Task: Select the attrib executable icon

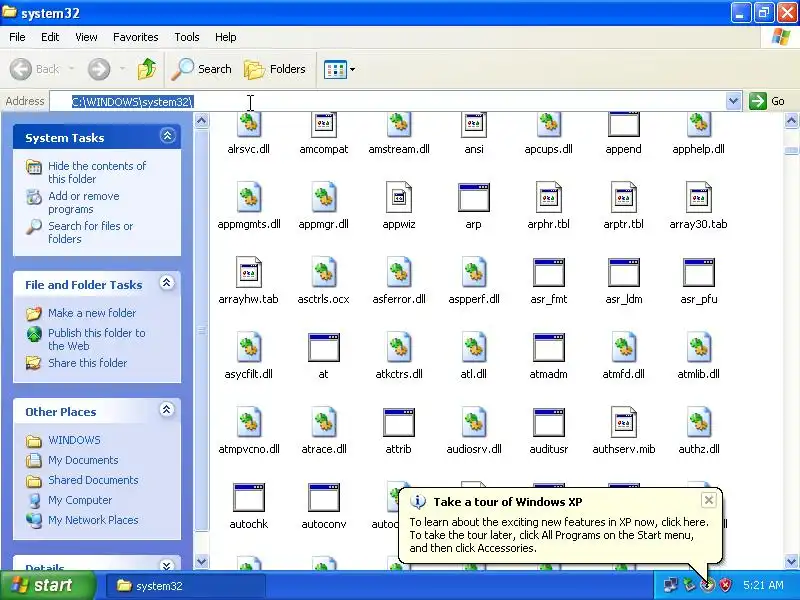Action: (399, 423)
